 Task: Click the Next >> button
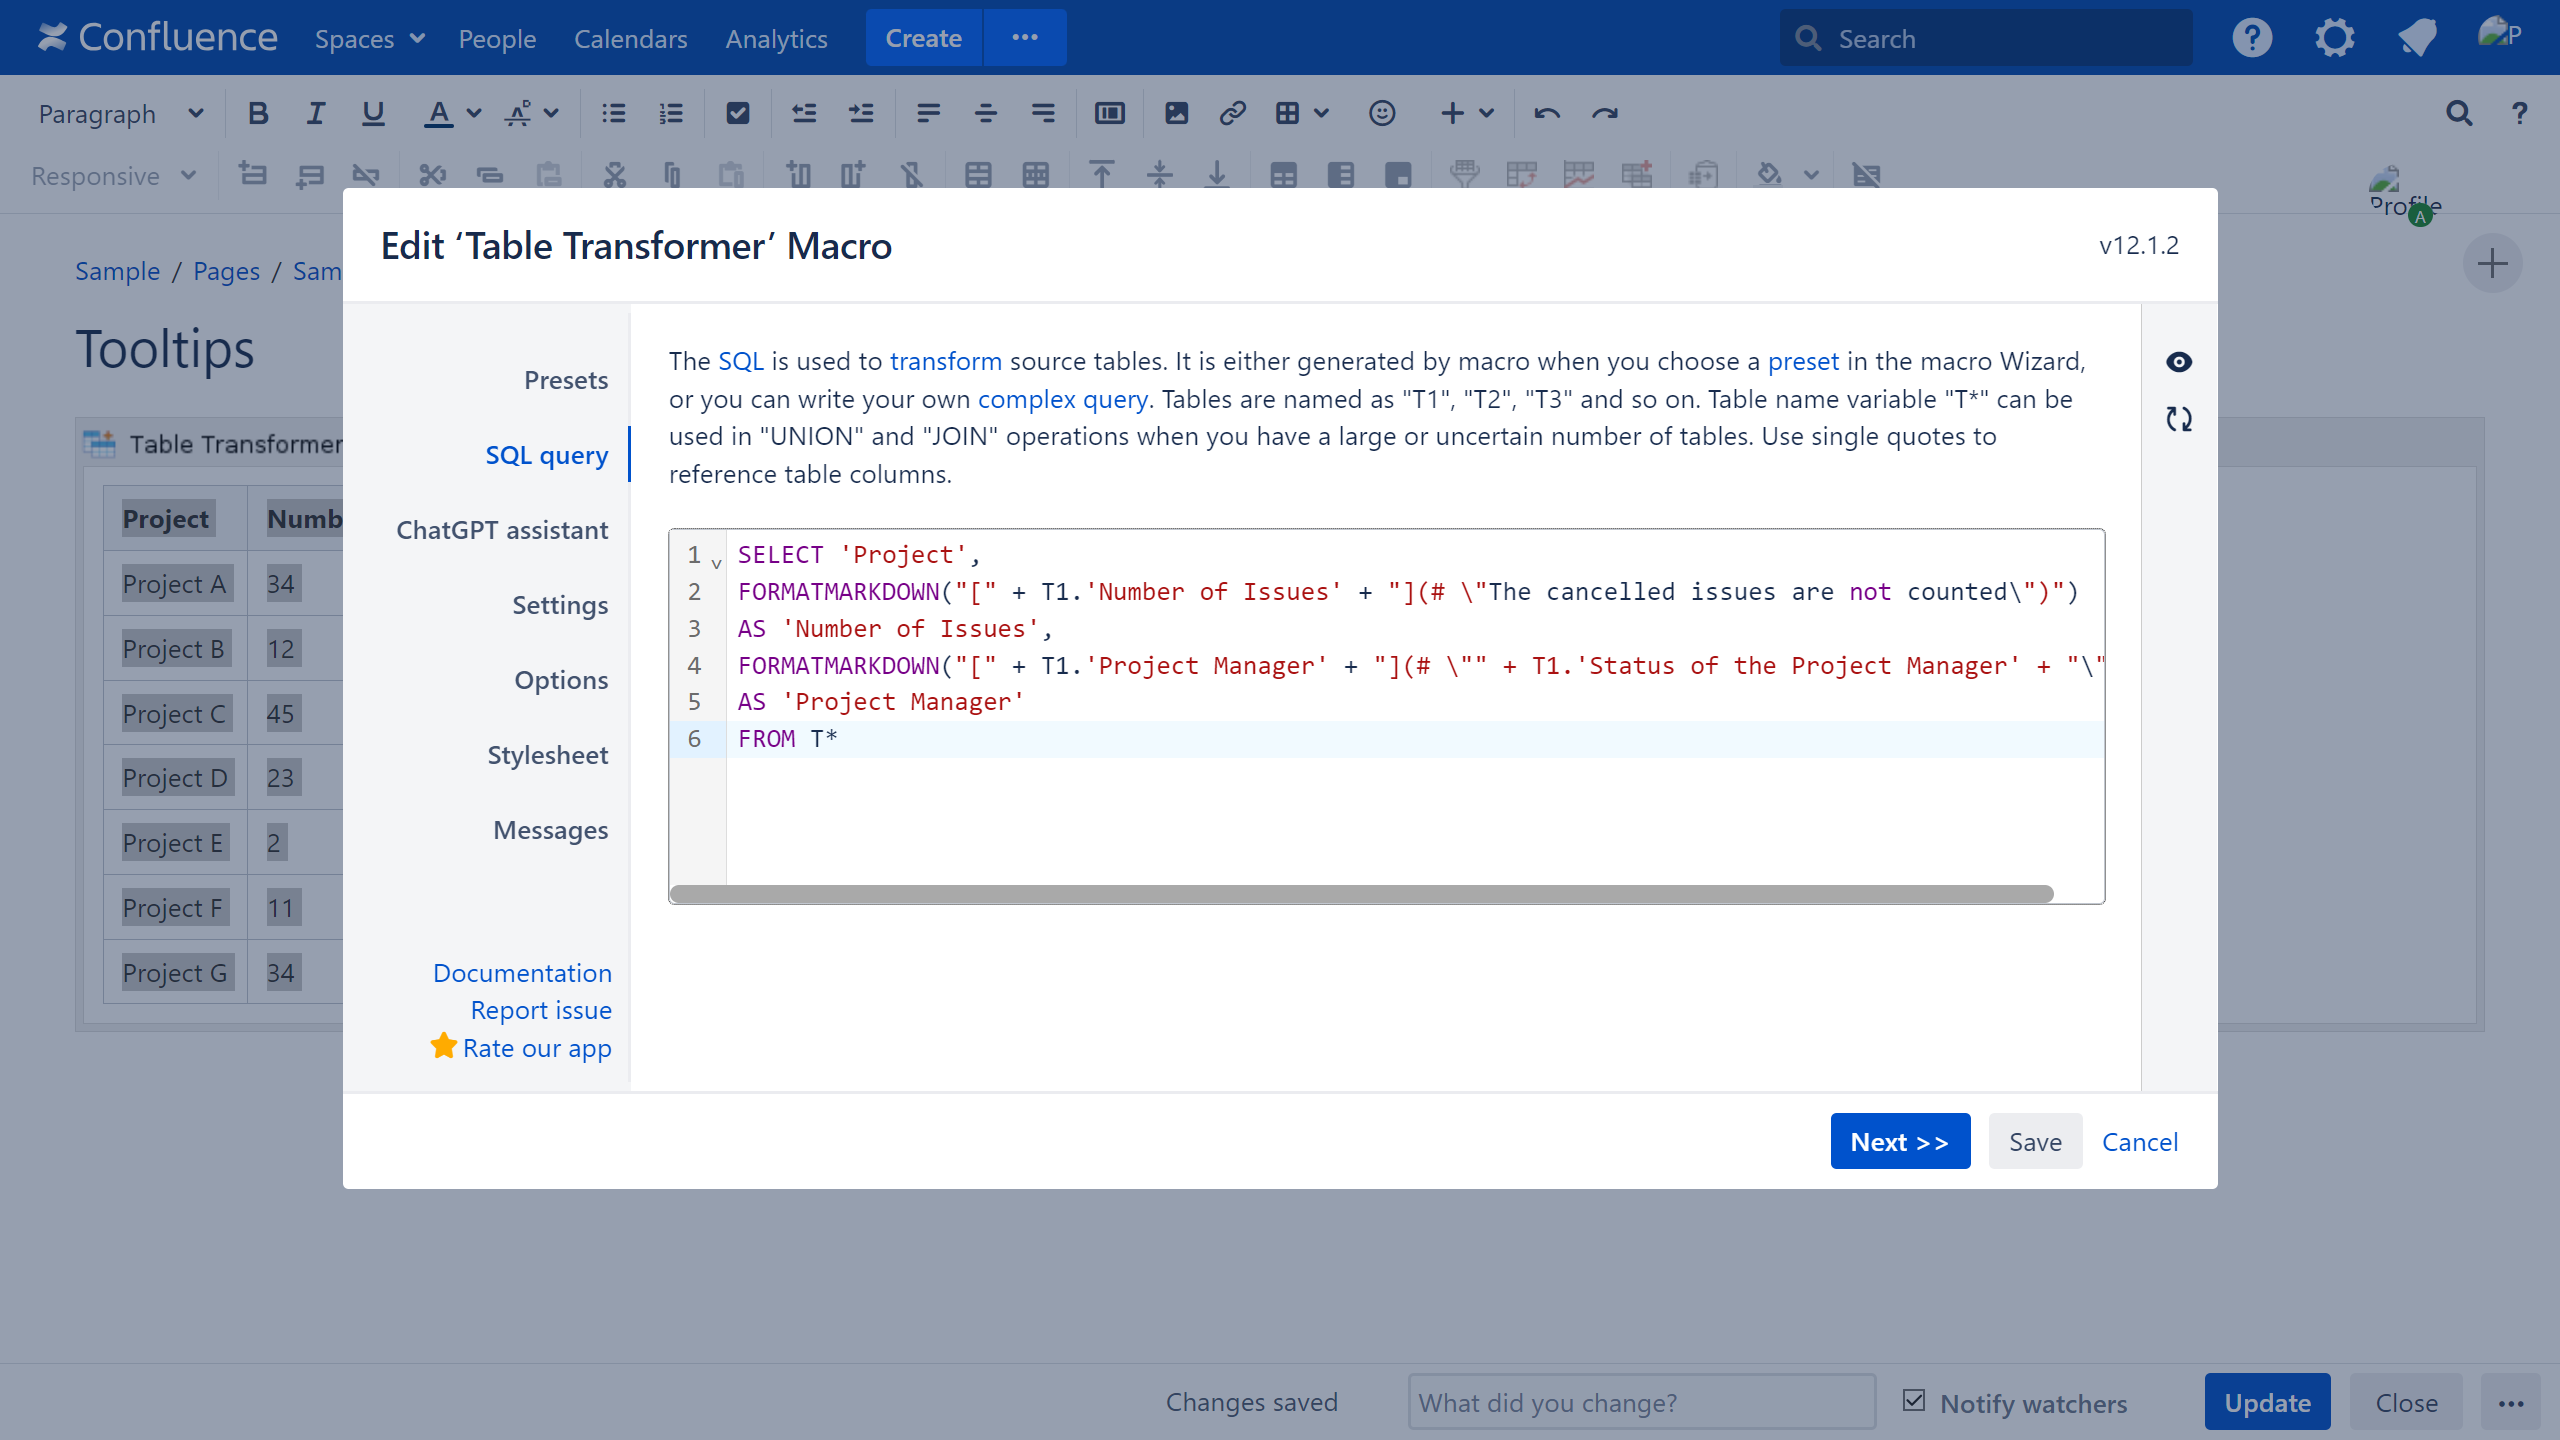(1899, 1141)
